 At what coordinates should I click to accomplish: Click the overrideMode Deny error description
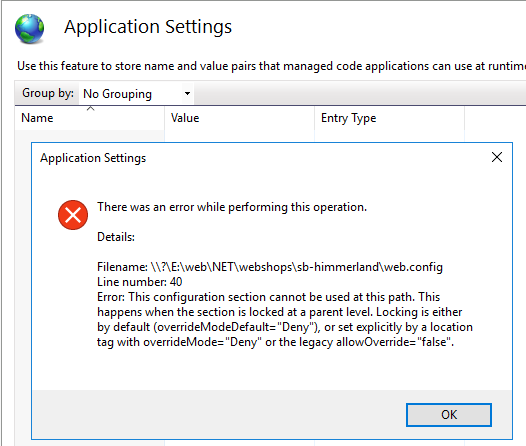[285, 320]
